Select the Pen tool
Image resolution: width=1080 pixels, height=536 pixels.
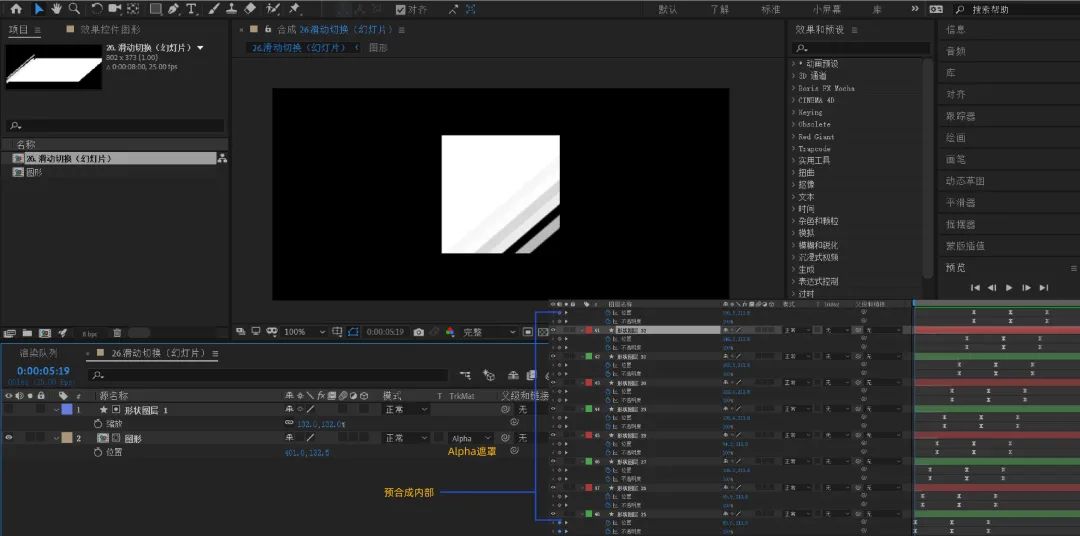(x=173, y=9)
